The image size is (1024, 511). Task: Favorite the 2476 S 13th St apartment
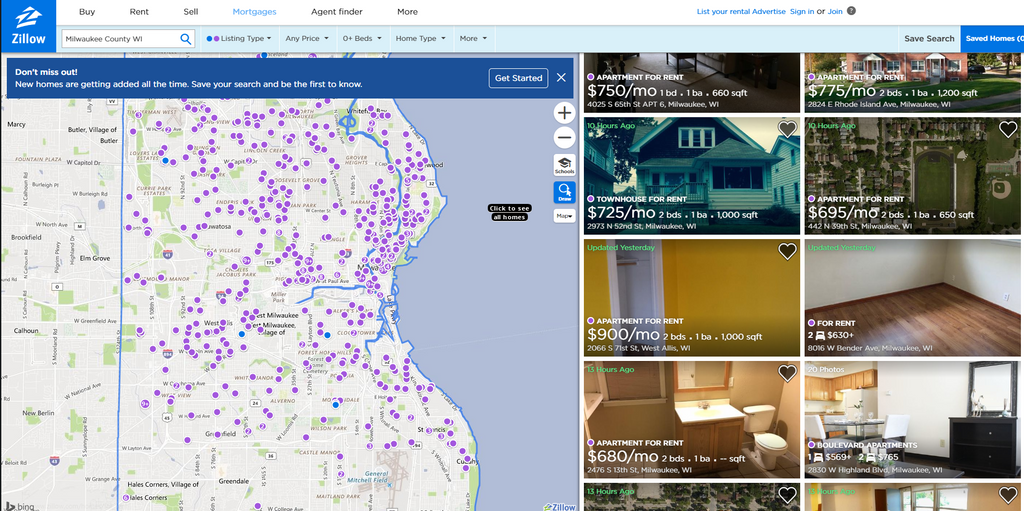787,373
